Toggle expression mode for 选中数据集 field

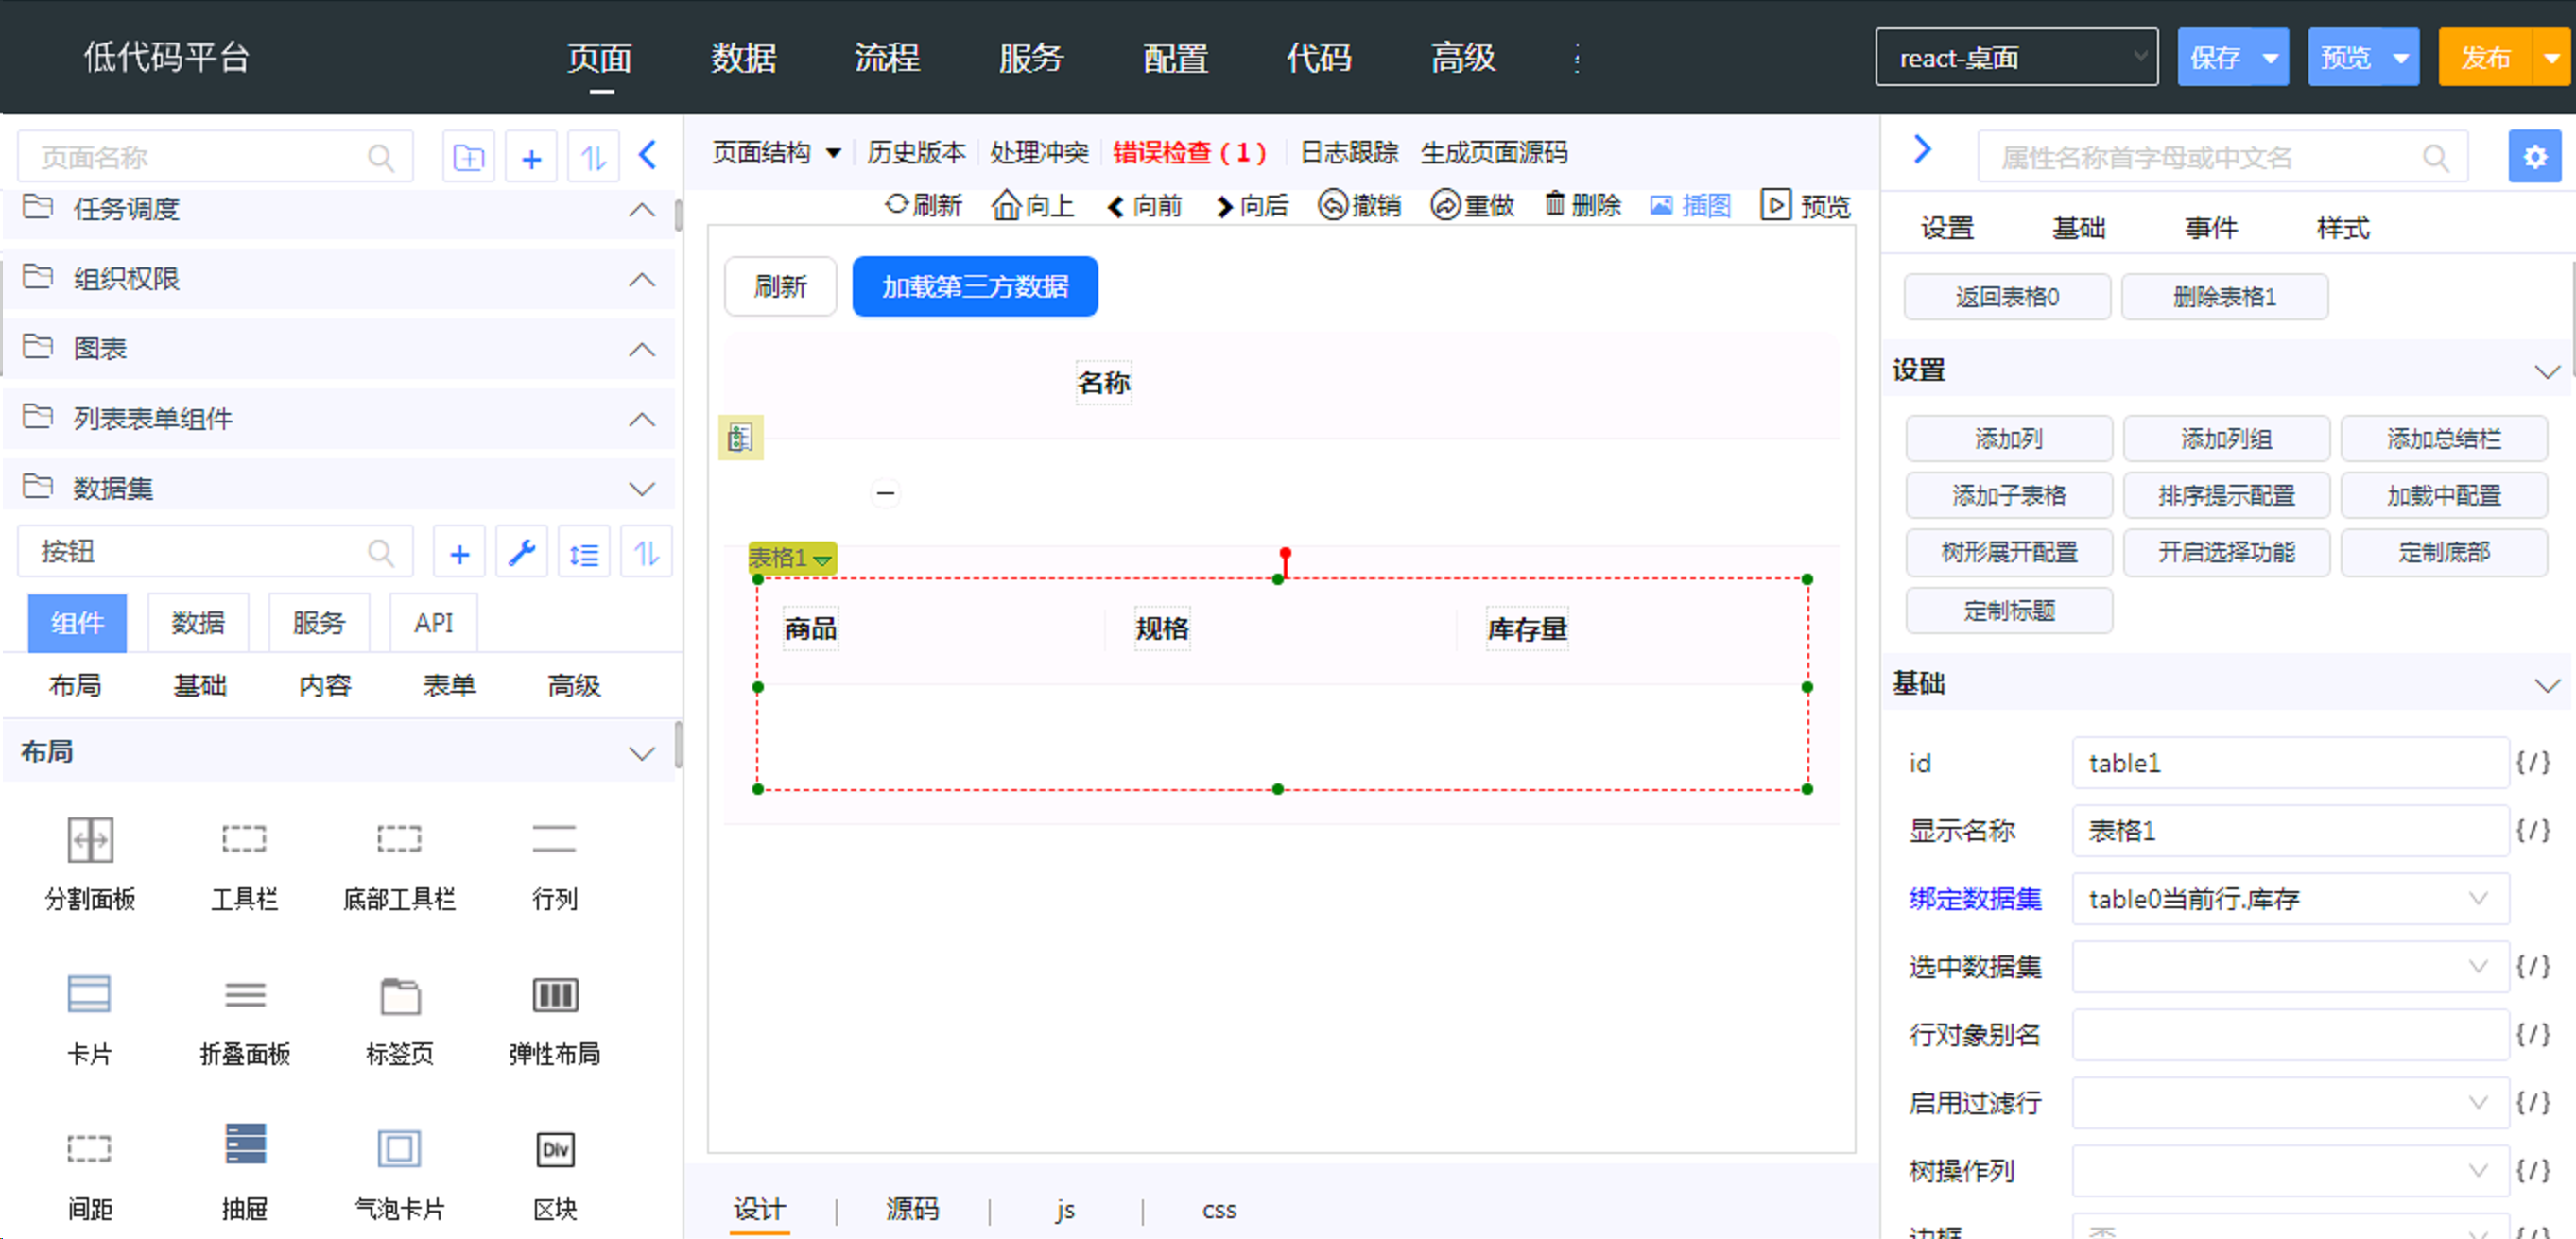[x=2532, y=966]
